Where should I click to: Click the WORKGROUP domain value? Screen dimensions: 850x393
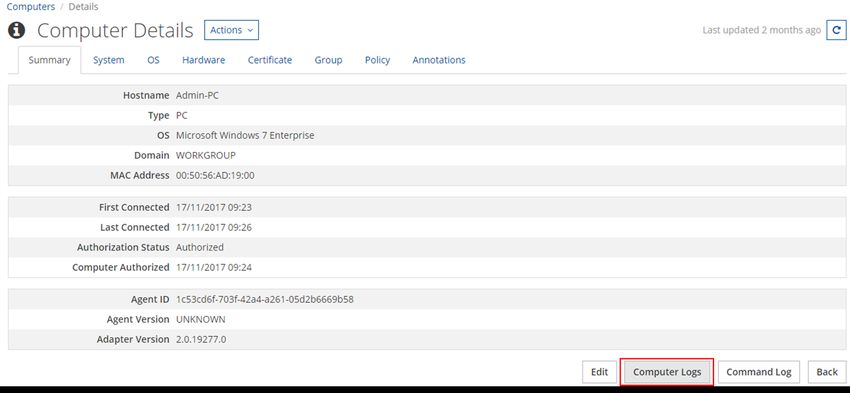pos(206,156)
